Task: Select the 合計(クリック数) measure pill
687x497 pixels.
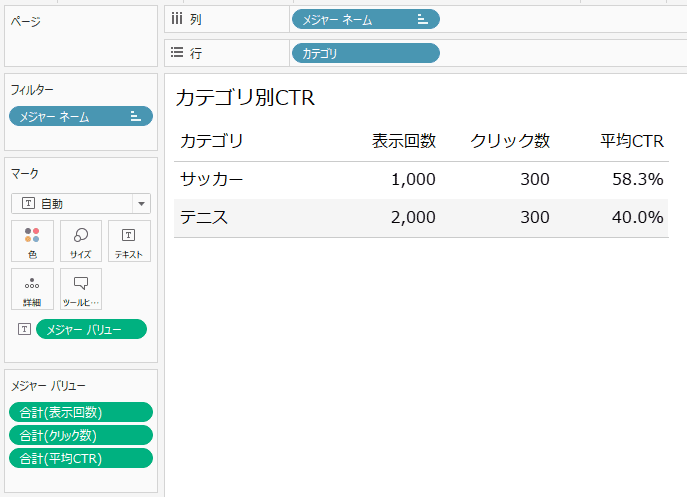Action: pyautogui.click(x=80, y=435)
